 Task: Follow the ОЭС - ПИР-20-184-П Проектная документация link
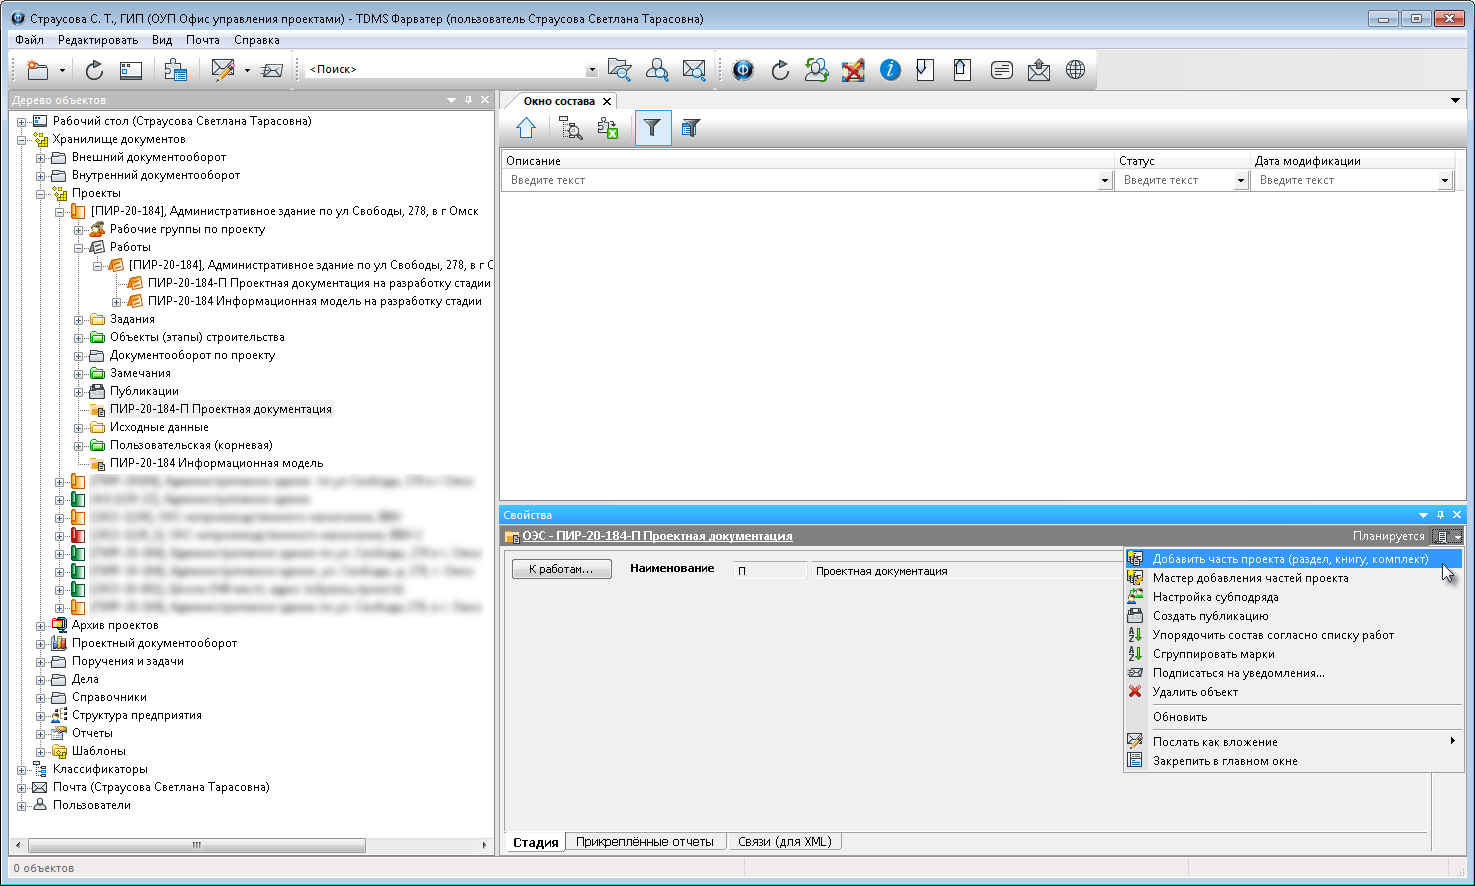pos(657,537)
